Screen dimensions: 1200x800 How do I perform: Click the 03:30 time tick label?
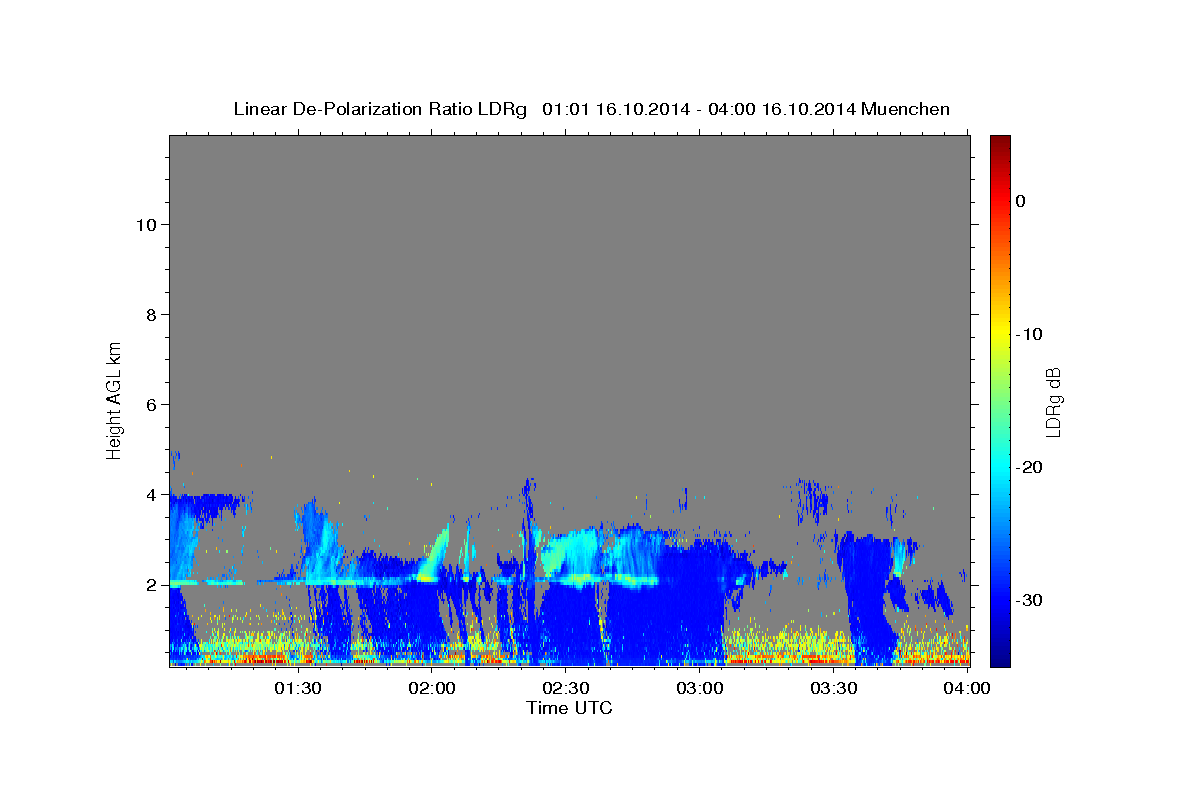pos(834,688)
